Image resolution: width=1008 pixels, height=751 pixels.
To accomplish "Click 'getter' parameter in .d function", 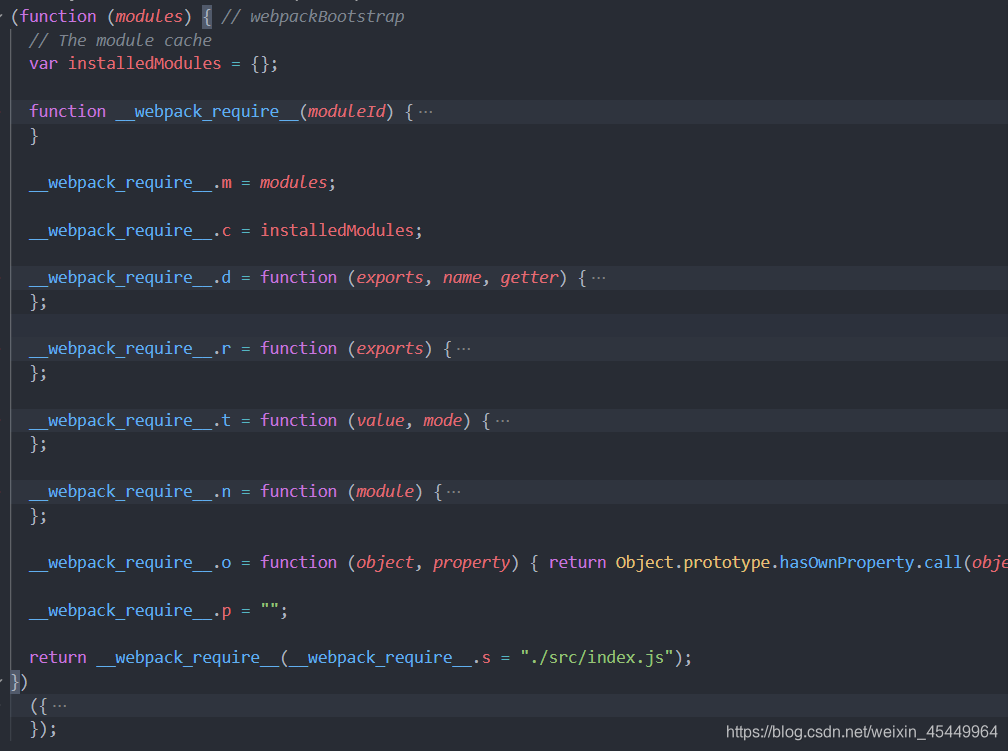I will point(530,278).
